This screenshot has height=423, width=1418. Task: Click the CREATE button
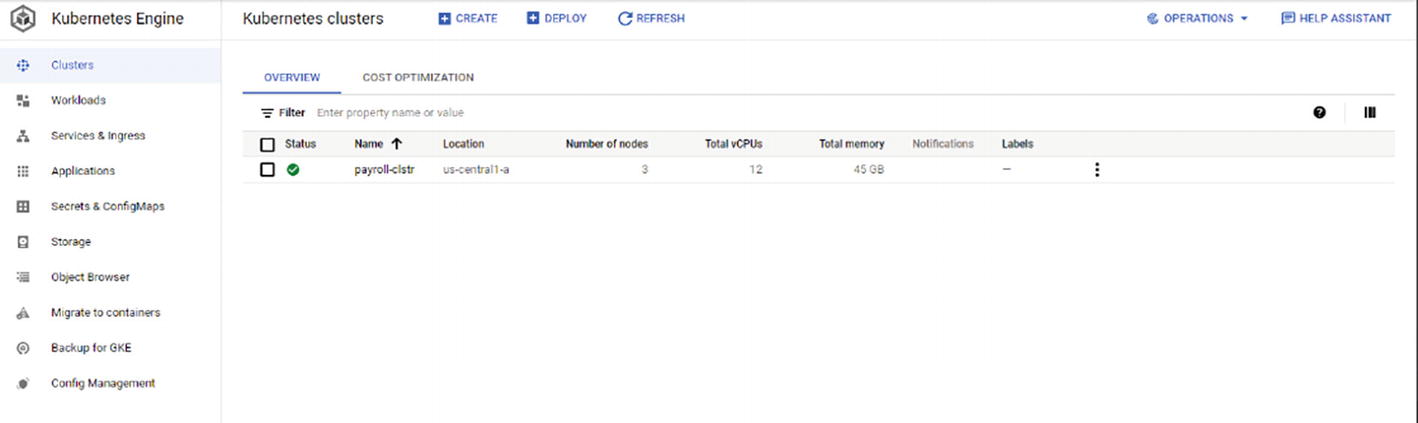coord(468,18)
